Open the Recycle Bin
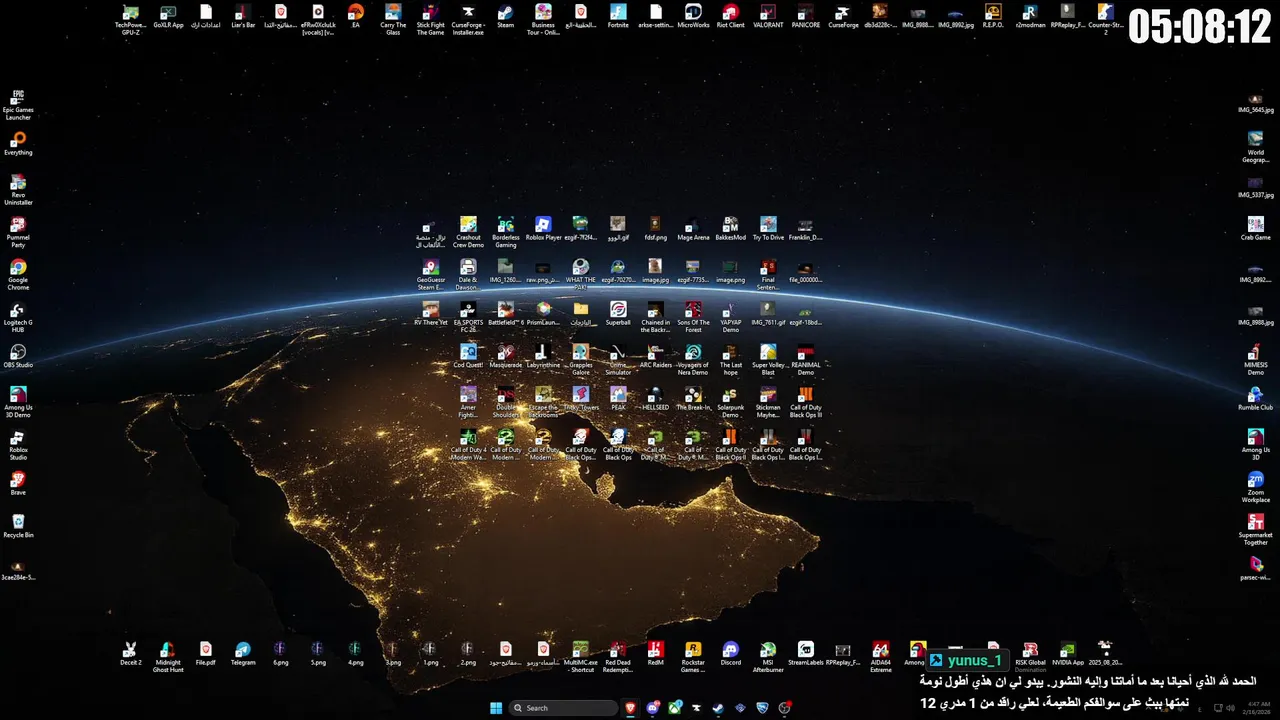 18,527
